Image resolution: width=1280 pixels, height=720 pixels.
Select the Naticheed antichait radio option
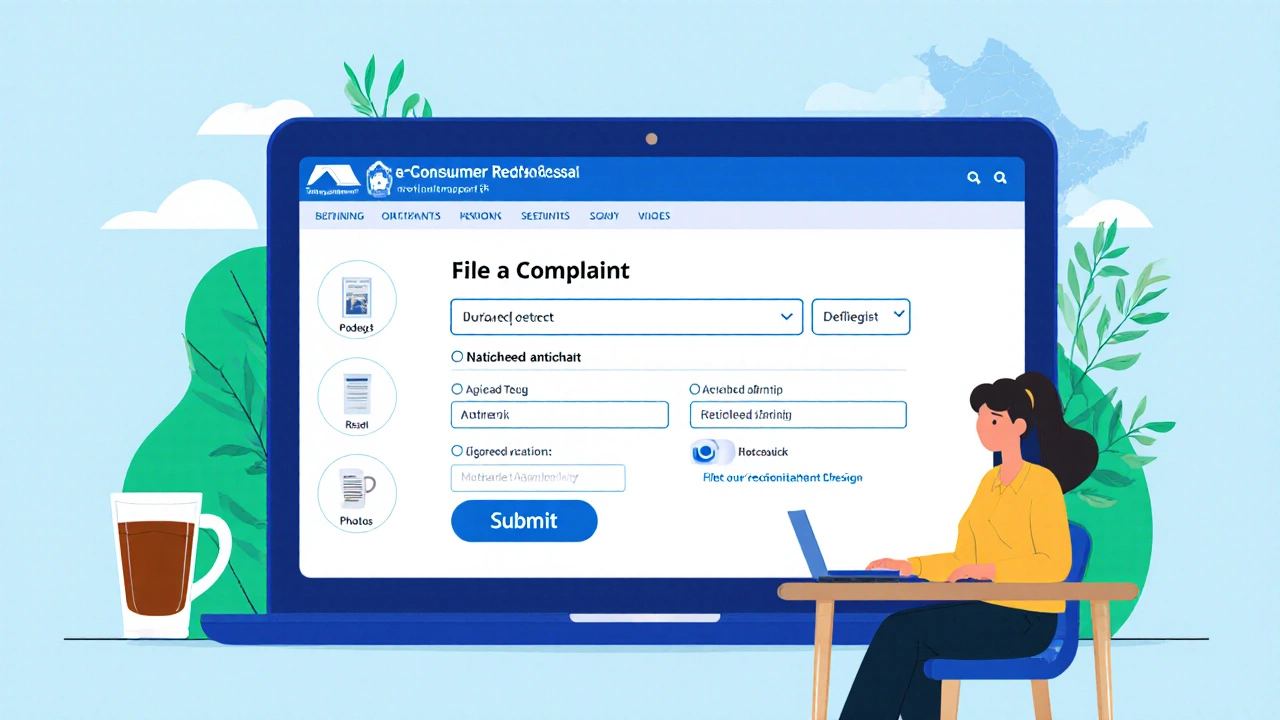click(457, 356)
